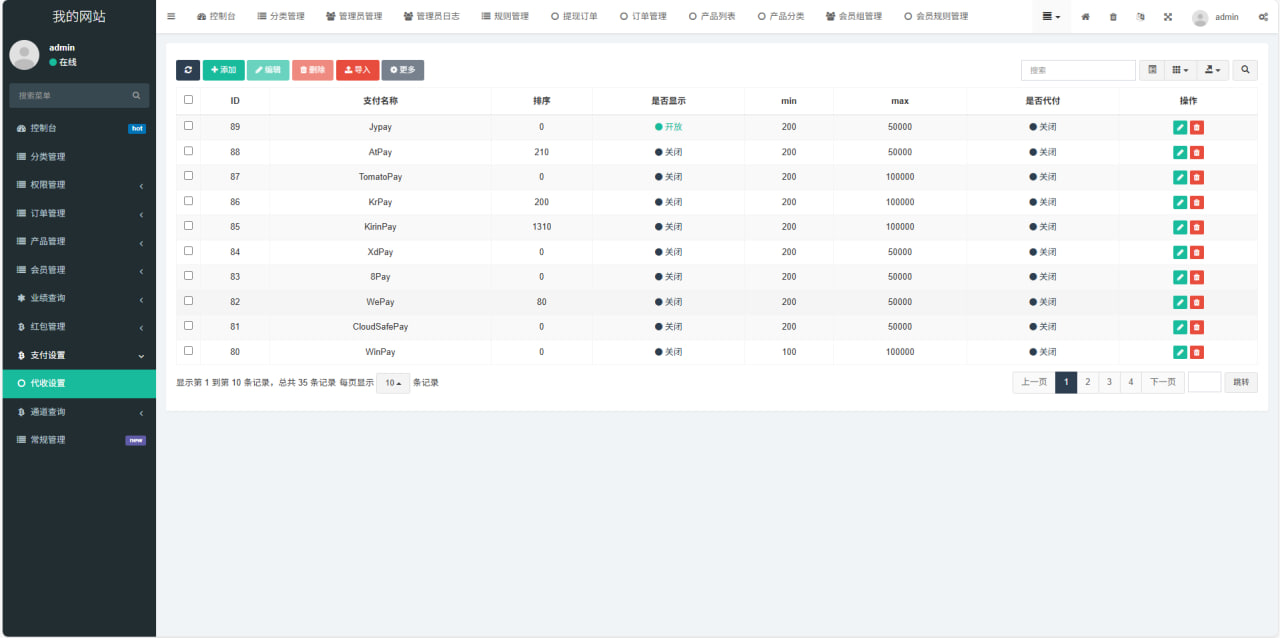Tick the select-all checkbox in table header

click(188, 100)
